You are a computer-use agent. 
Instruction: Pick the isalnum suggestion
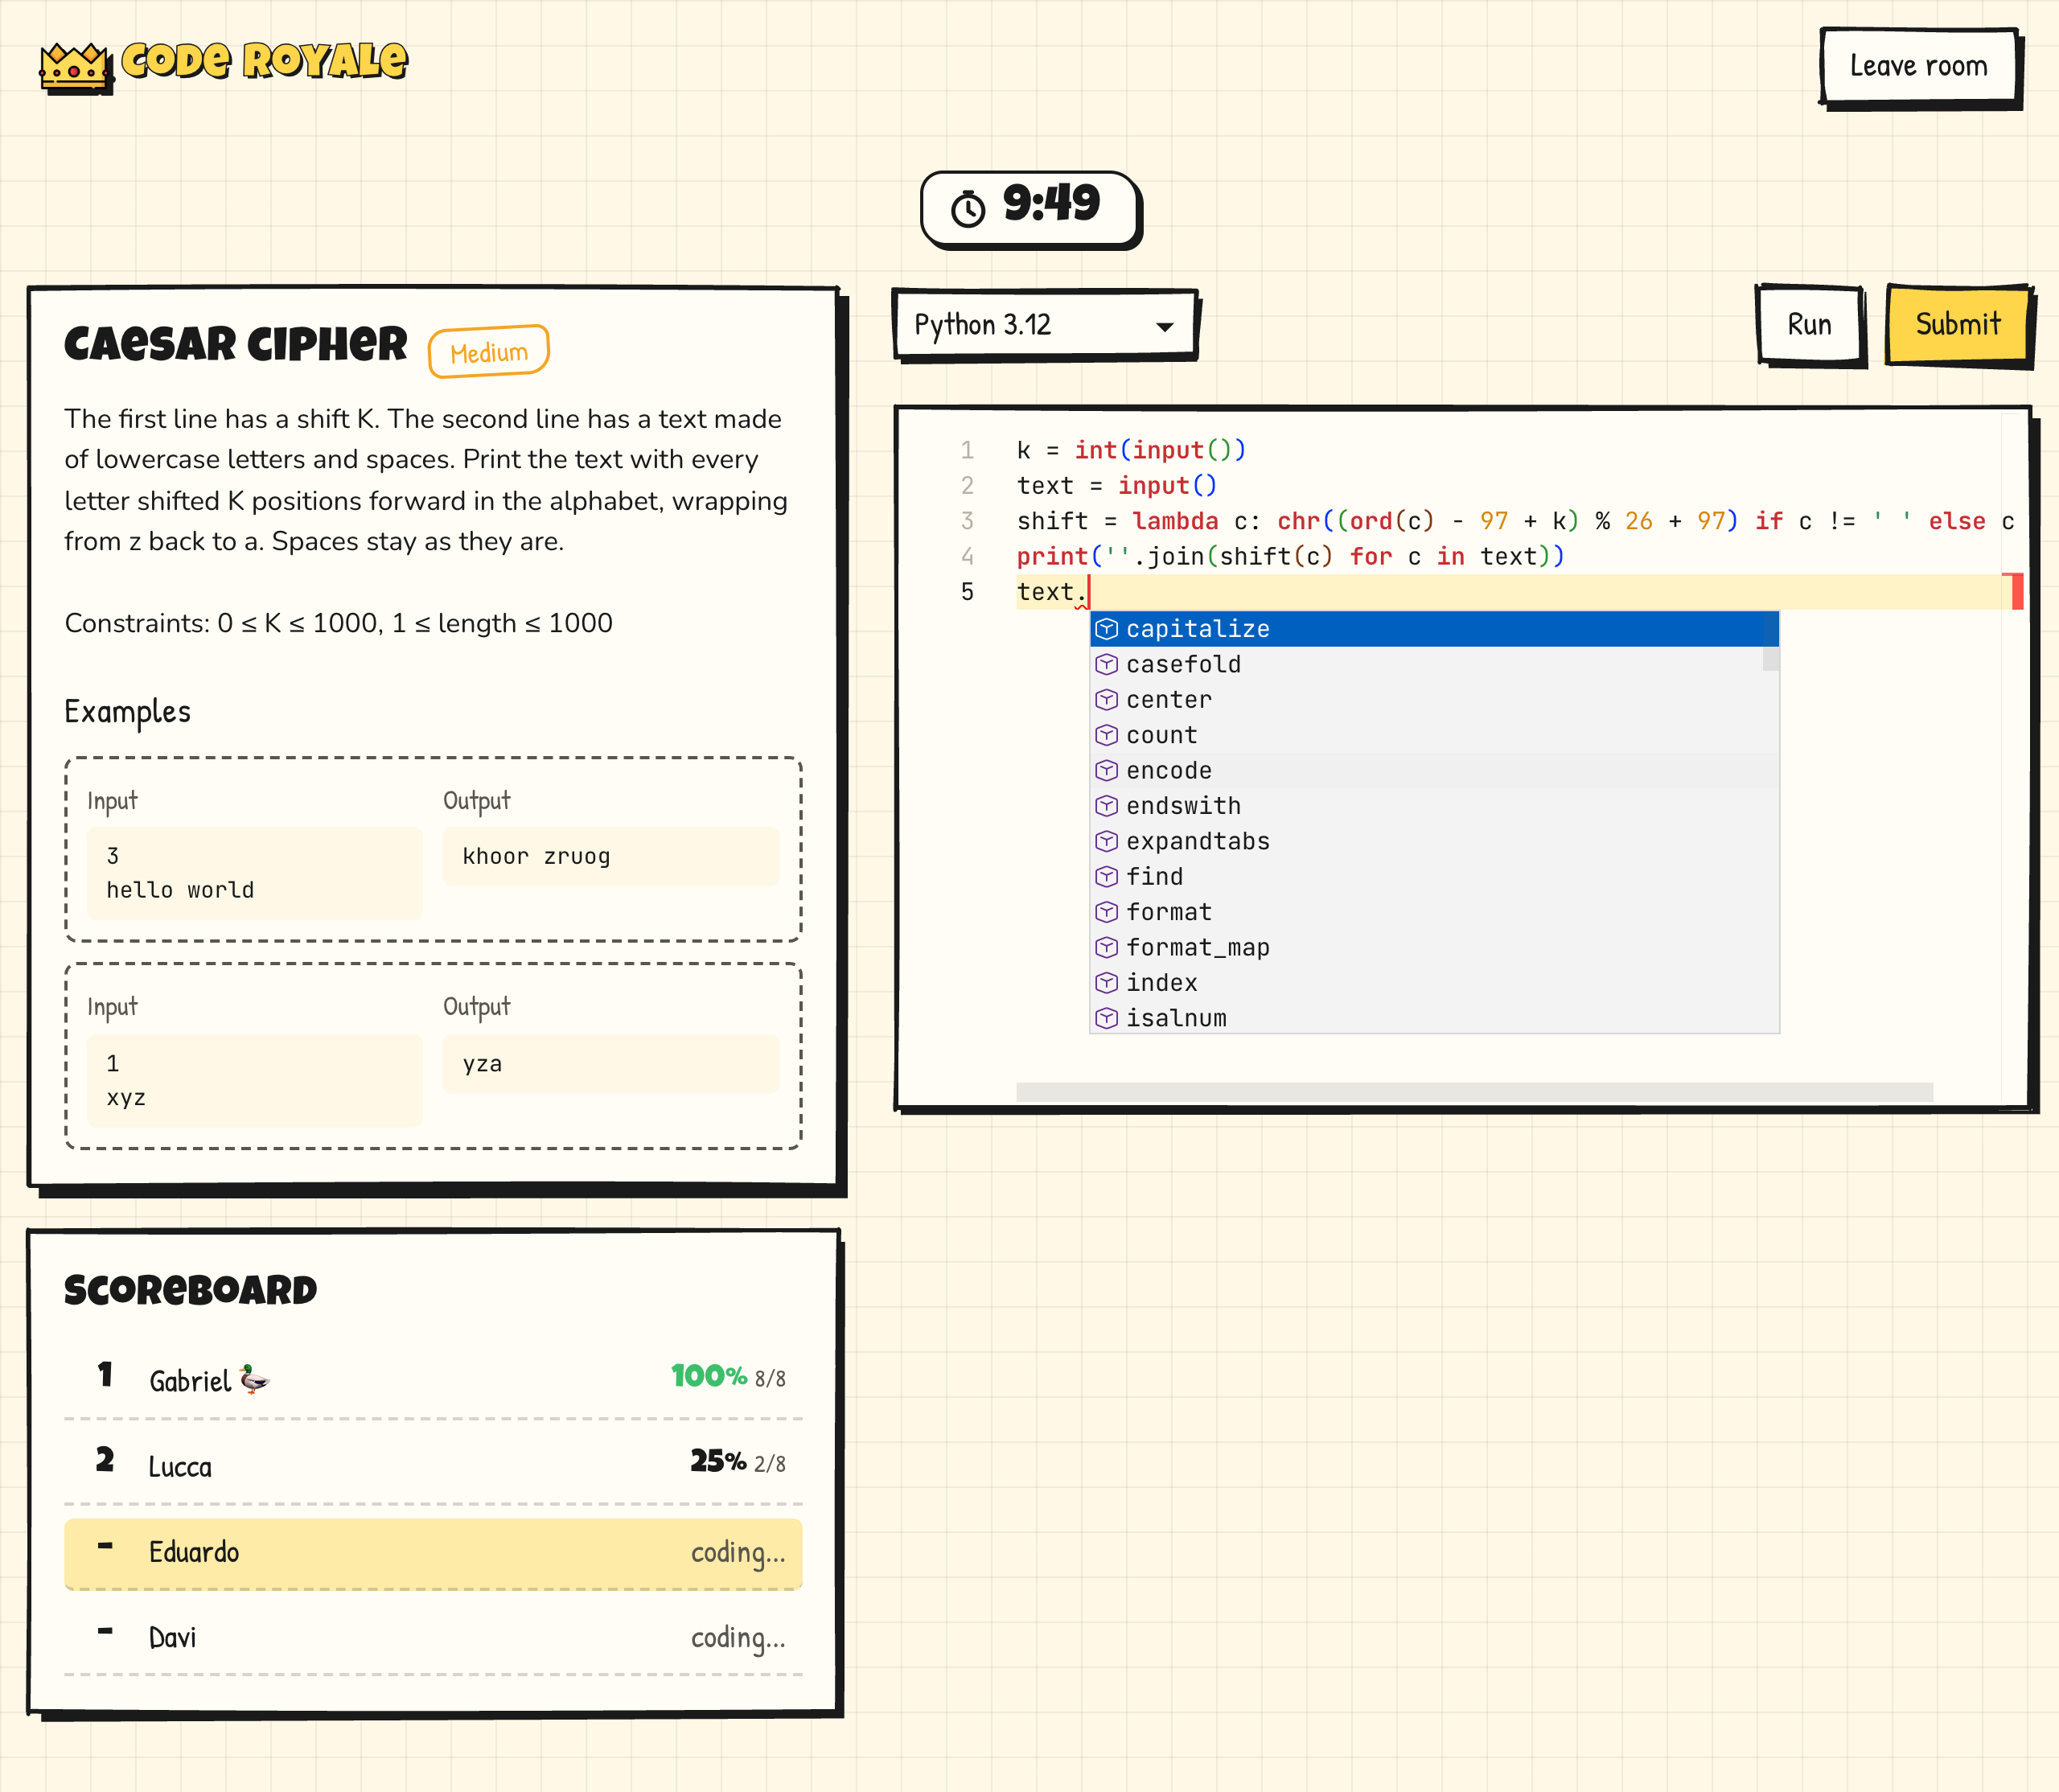[1433, 1018]
